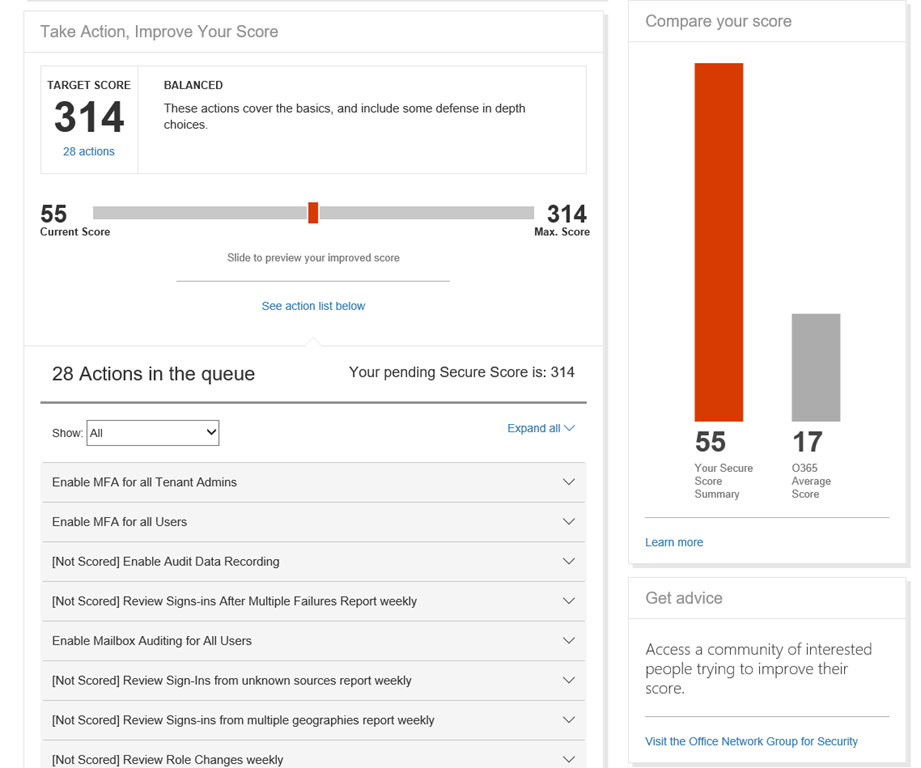Expand Signs-ins from multiple geographies chevron
921x768 pixels.
(x=568, y=720)
